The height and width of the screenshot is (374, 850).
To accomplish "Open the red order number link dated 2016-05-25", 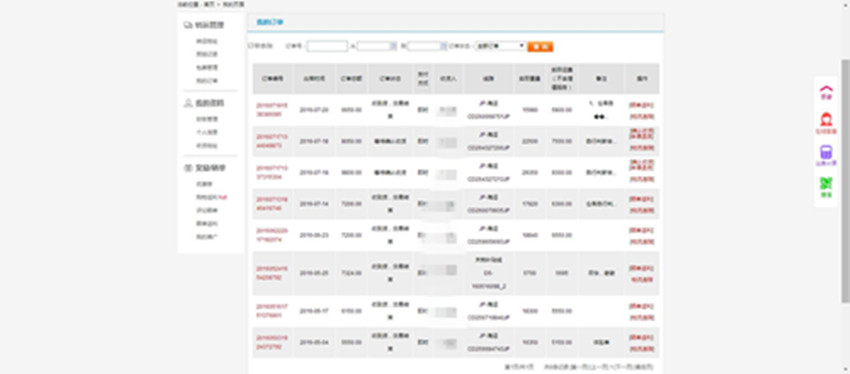I will click(272, 273).
